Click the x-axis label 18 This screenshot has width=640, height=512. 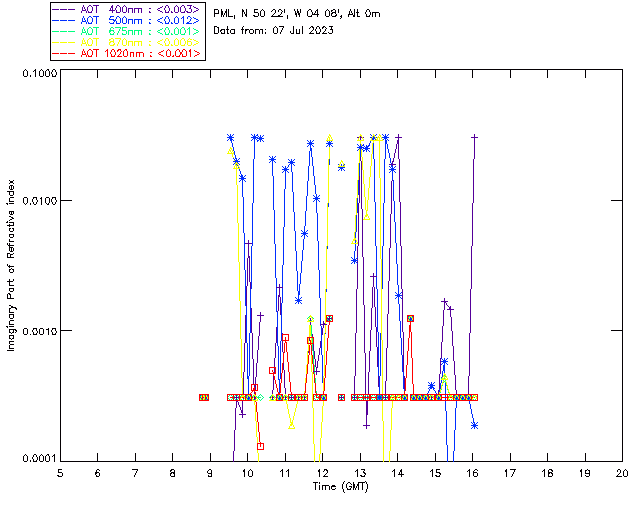[x=547, y=473]
